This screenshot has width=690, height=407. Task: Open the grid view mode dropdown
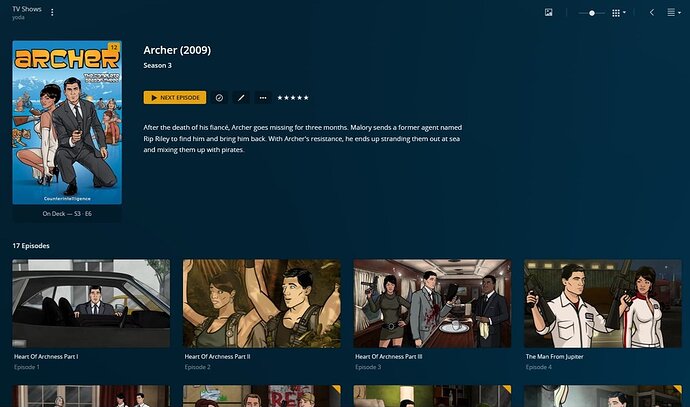(x=619, y=13)
